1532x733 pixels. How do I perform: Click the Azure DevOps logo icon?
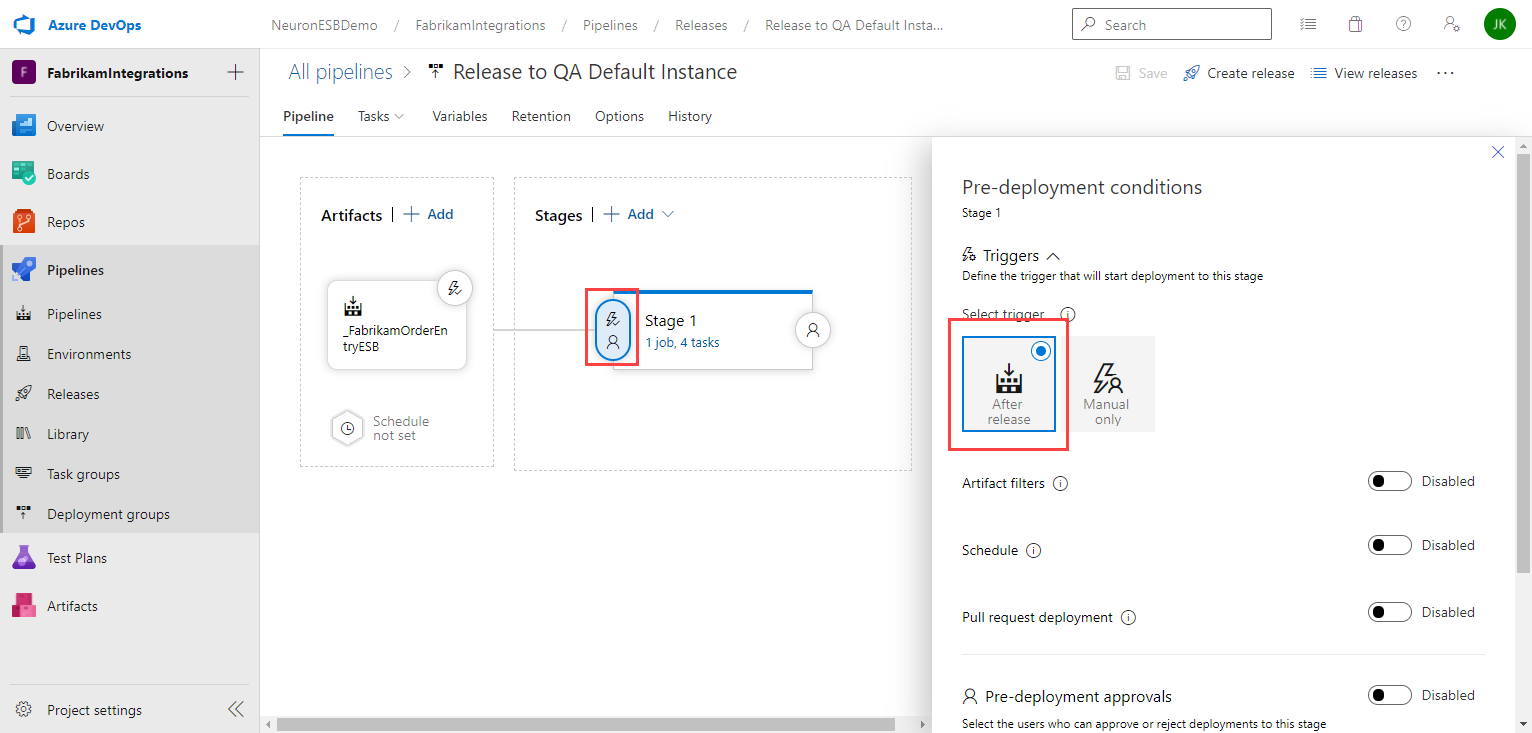24,24
